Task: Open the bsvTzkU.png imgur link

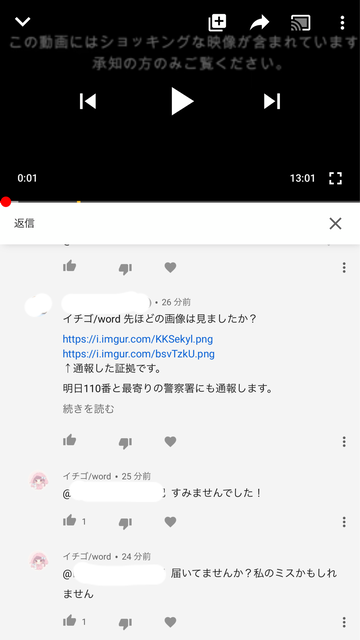Action: [x=138, y=353]
